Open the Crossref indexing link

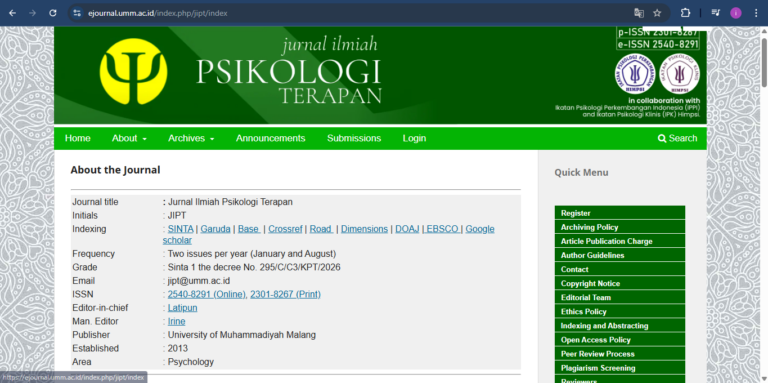(x=285, y=229)
